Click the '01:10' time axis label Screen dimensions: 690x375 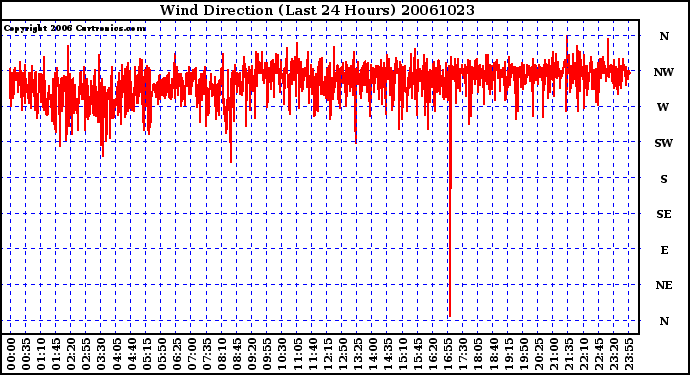pyautogui.click(x=41, y=354)
